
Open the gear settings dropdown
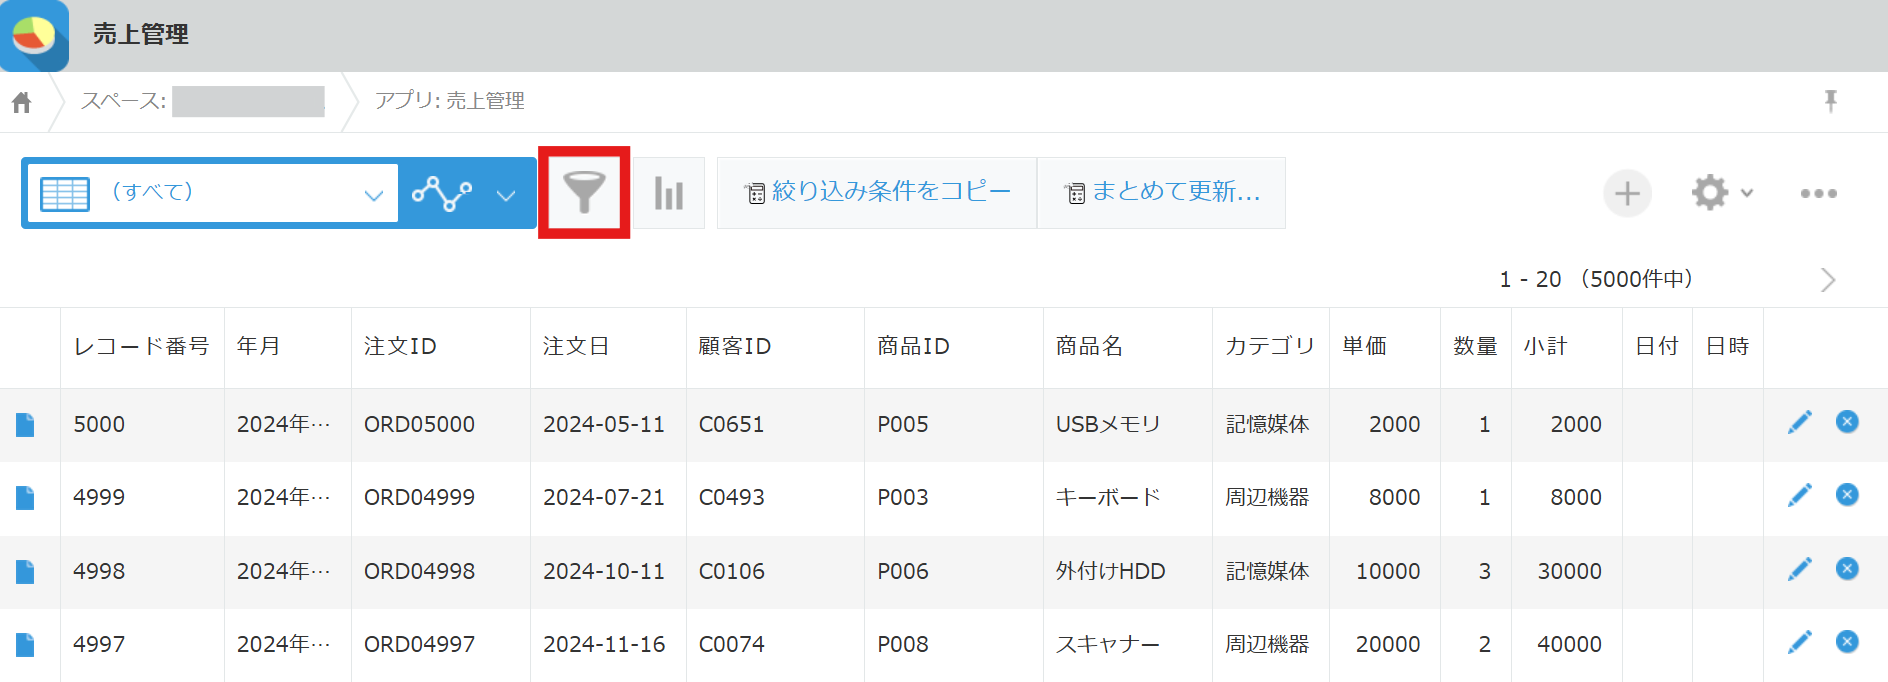pyautogui.click(x=1721, y=193)
